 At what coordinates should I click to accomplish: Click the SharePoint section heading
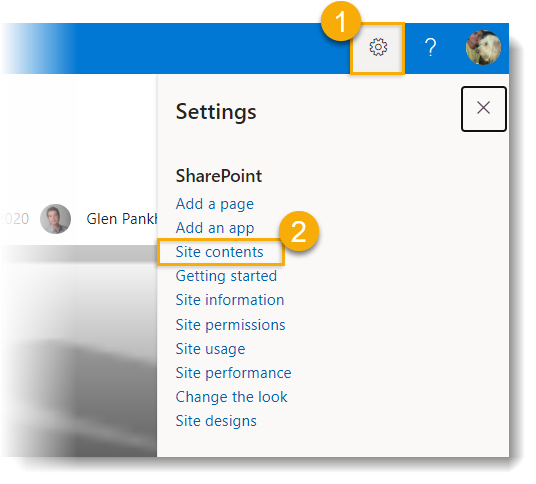click(219, 176)
